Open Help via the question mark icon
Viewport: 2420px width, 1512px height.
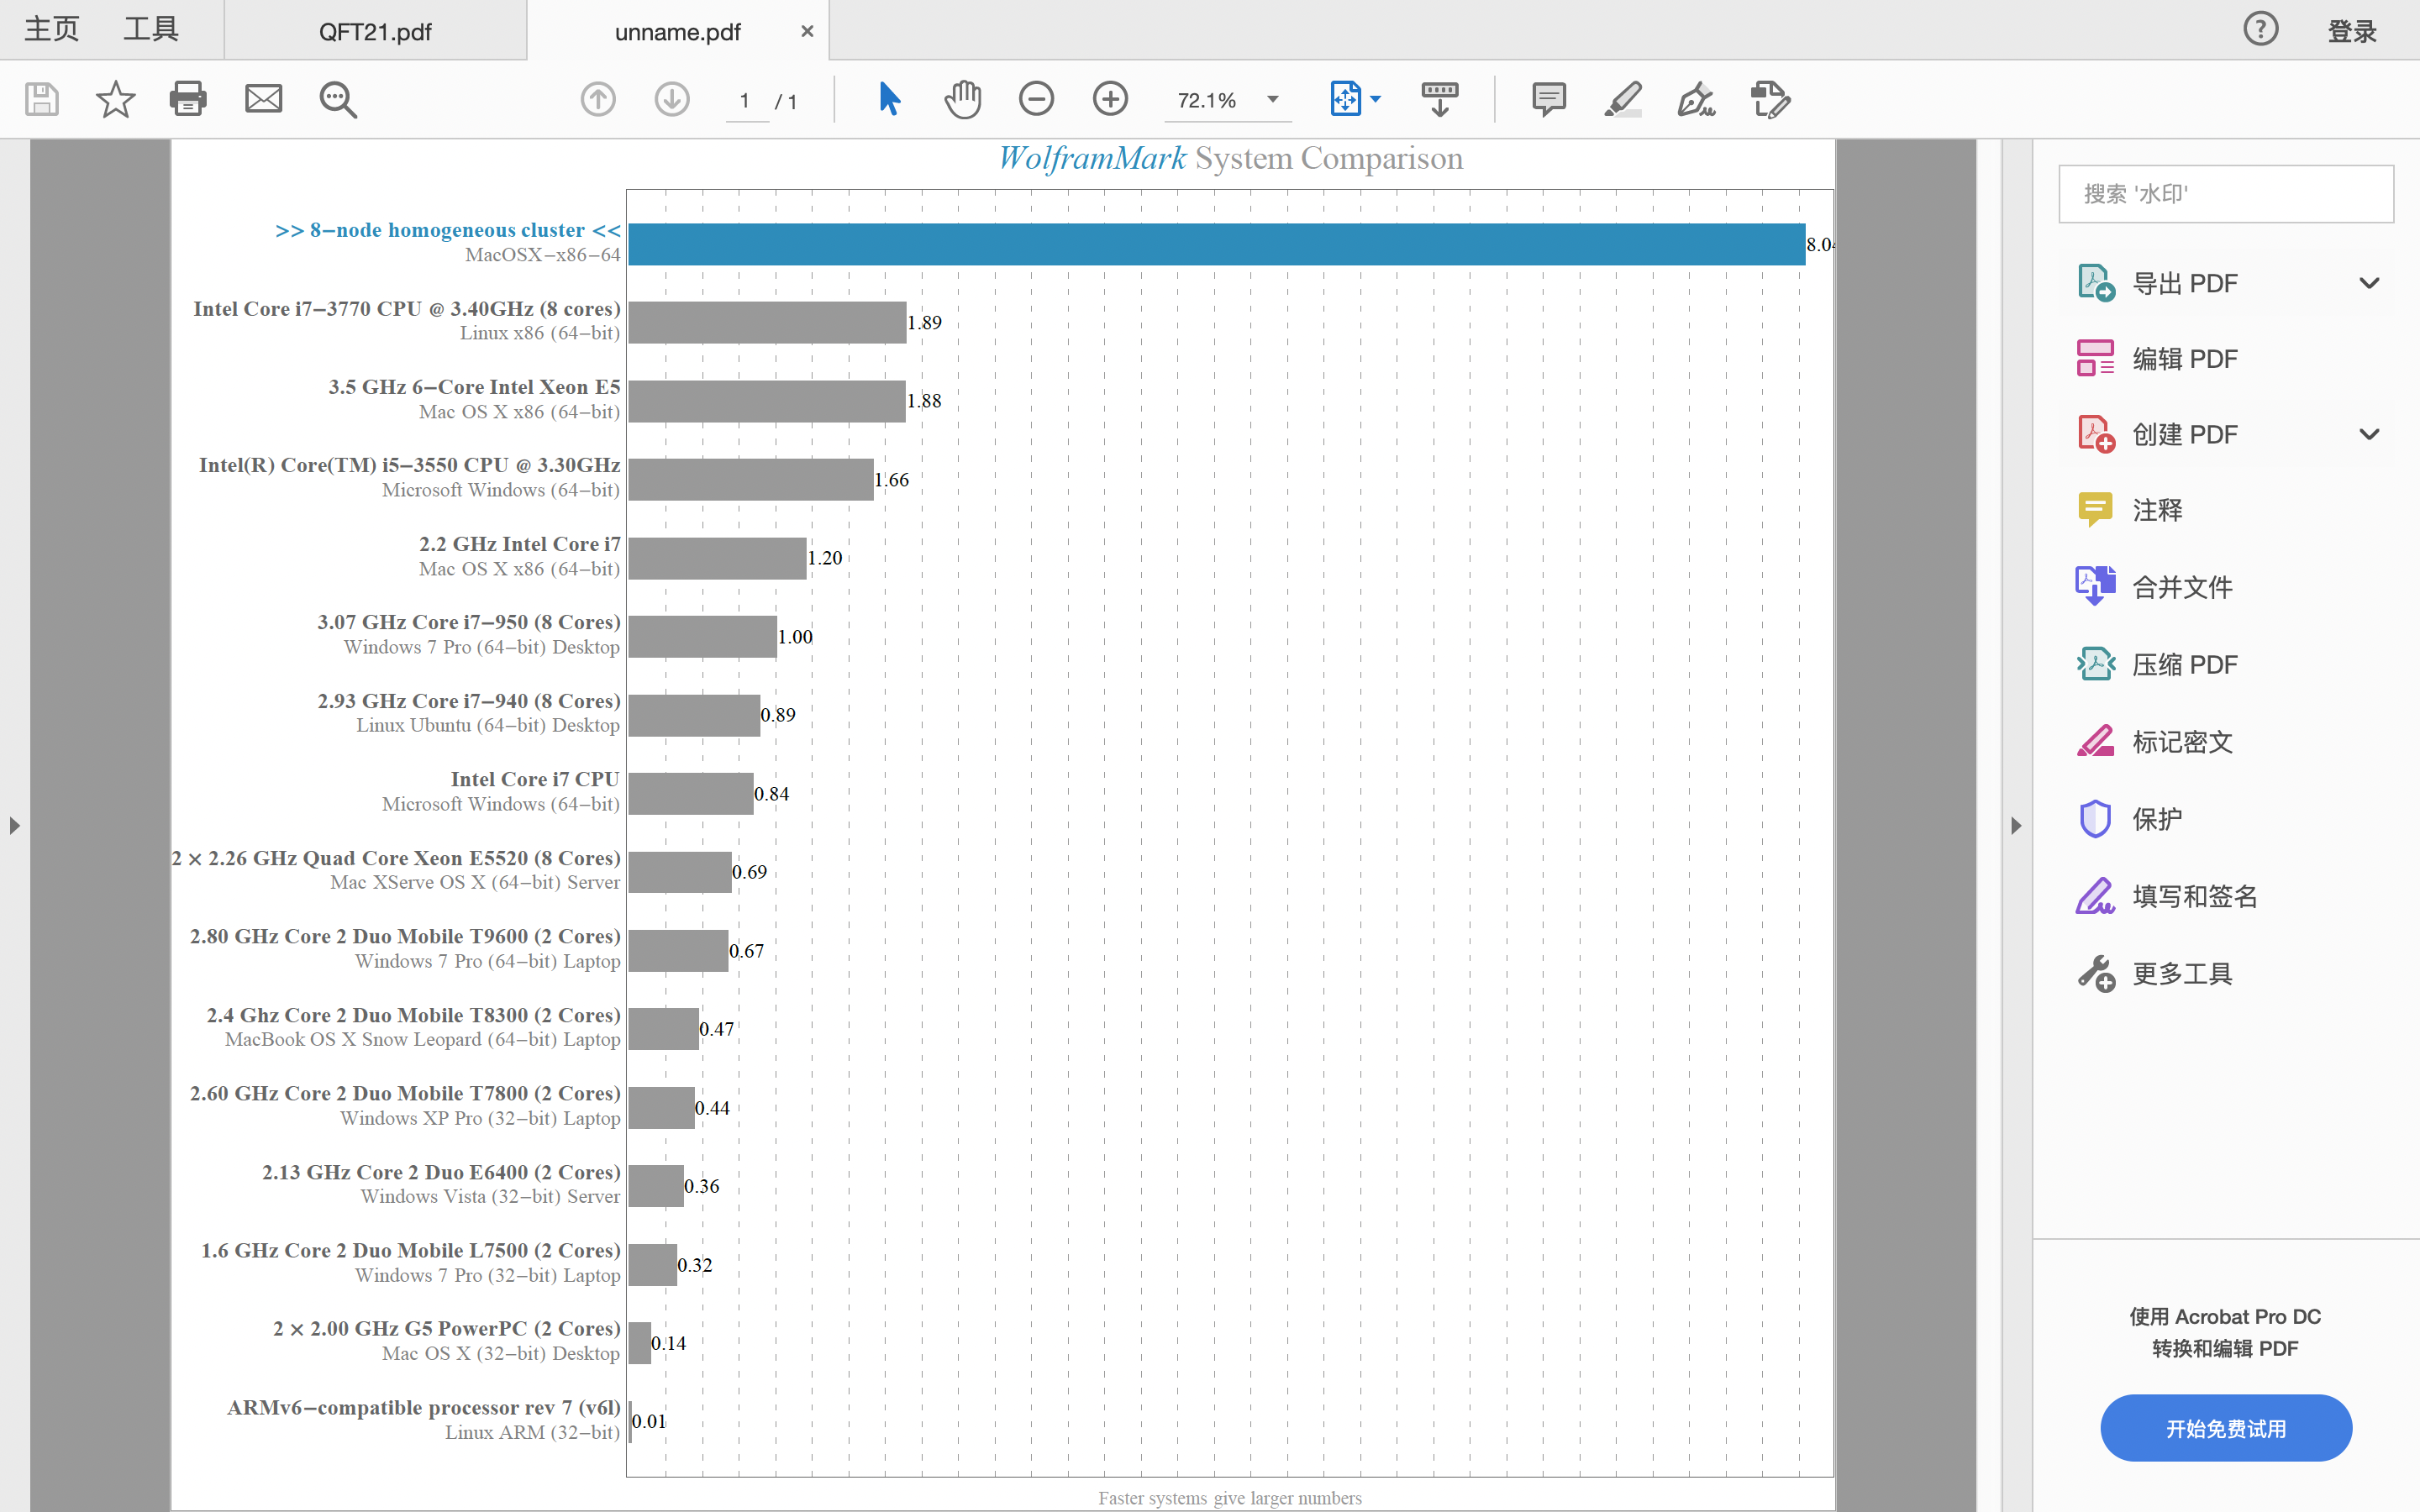pyautogui.click(x=2261, y=29)
